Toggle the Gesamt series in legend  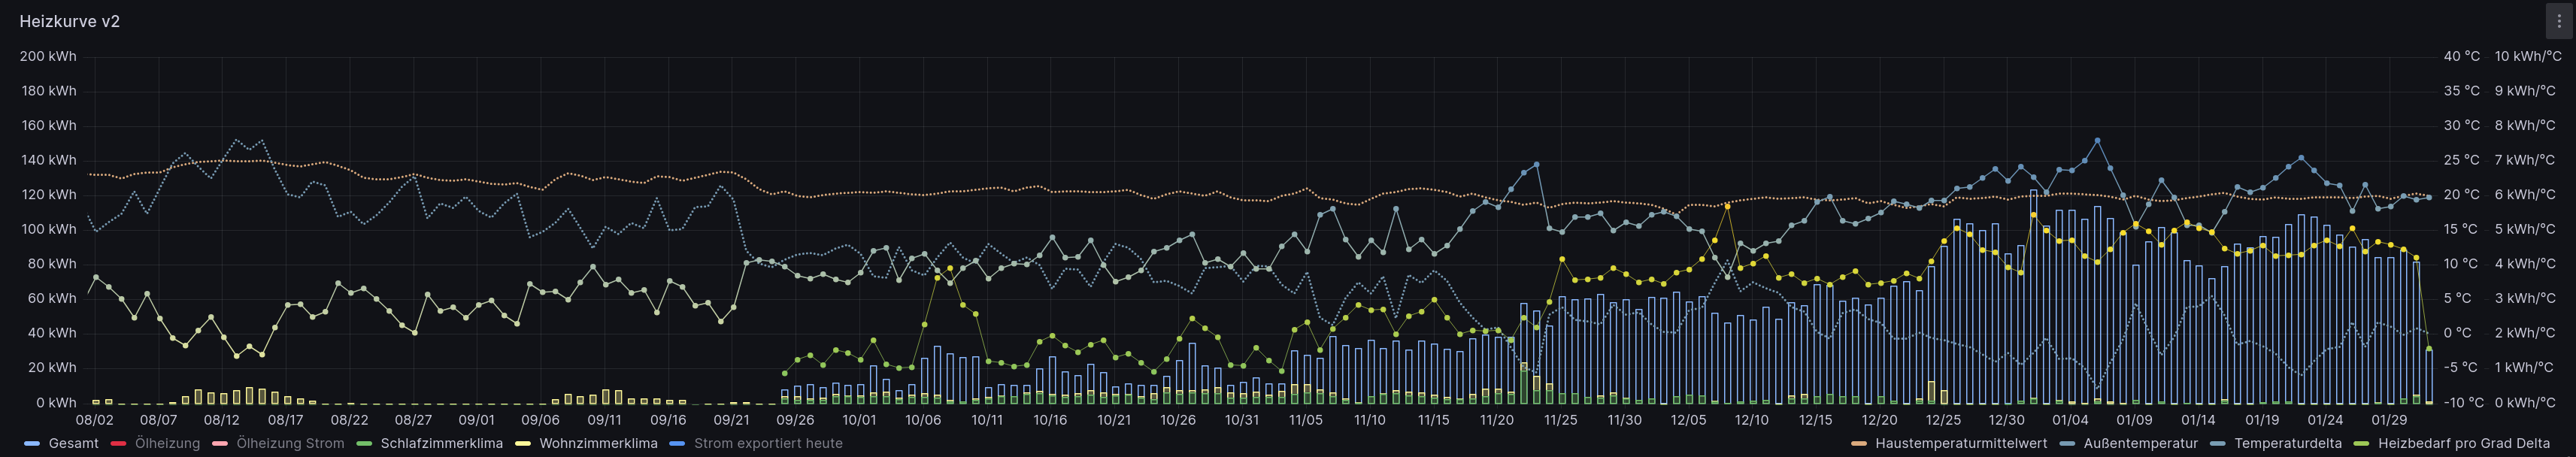pyautogui.click(x=73, y=443)
